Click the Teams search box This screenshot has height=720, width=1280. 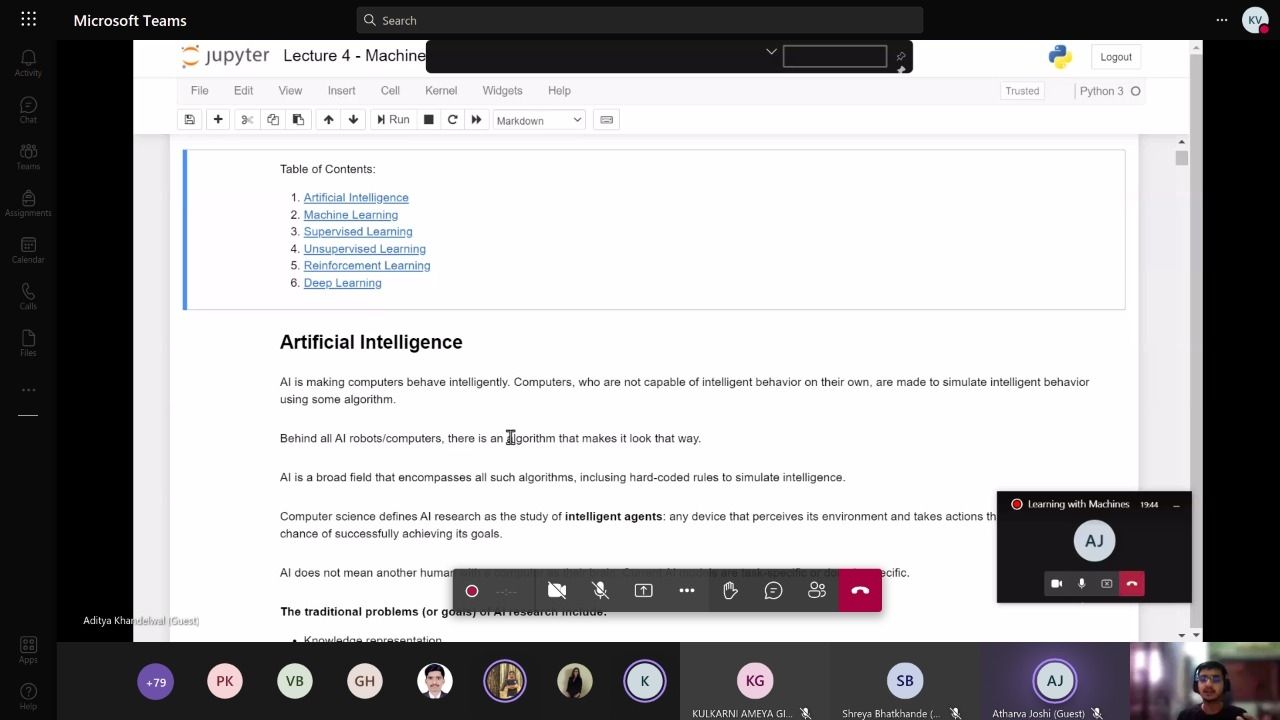640,20
